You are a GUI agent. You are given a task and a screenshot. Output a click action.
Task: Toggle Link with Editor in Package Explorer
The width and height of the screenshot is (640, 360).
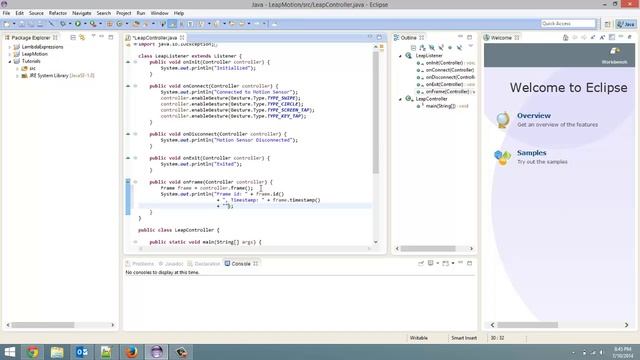[x=82, y=38]
